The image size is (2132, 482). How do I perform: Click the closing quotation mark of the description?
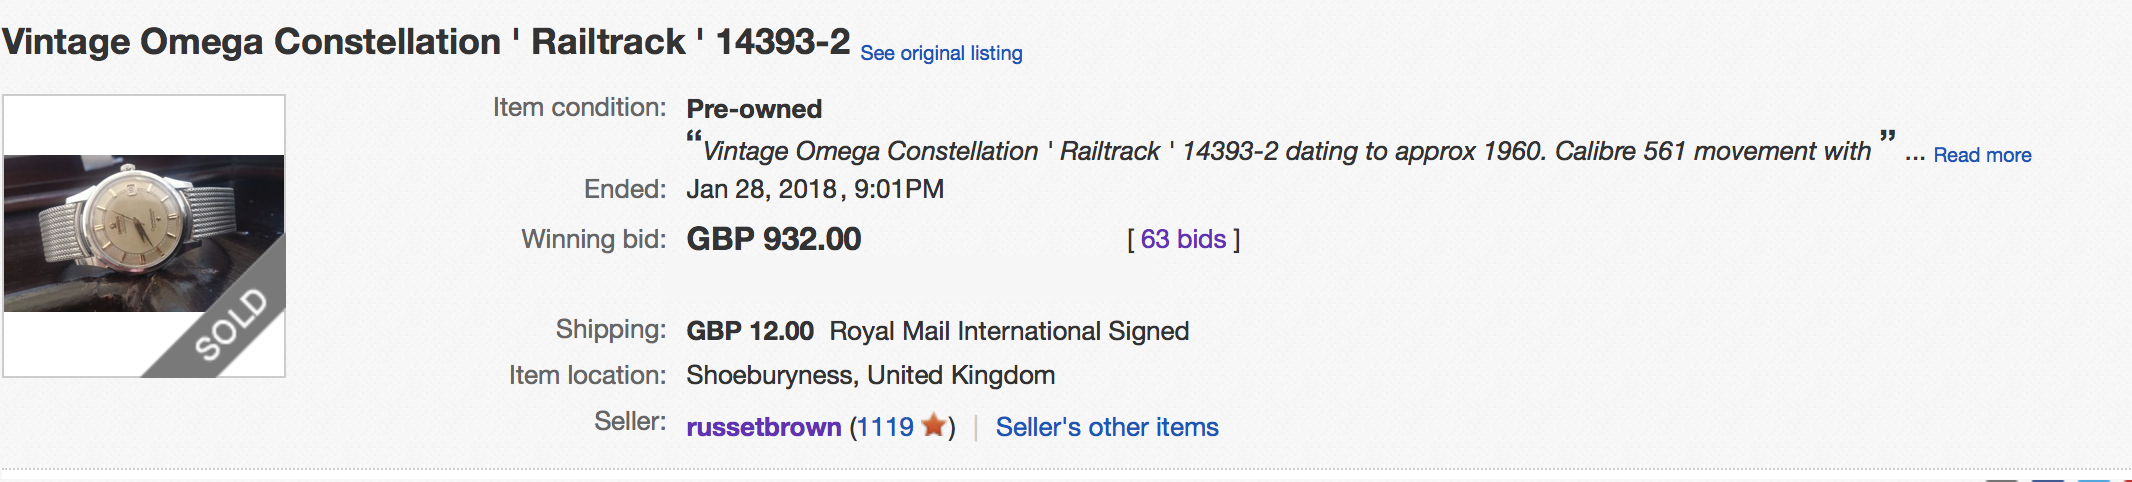[x=1887, y=138]
